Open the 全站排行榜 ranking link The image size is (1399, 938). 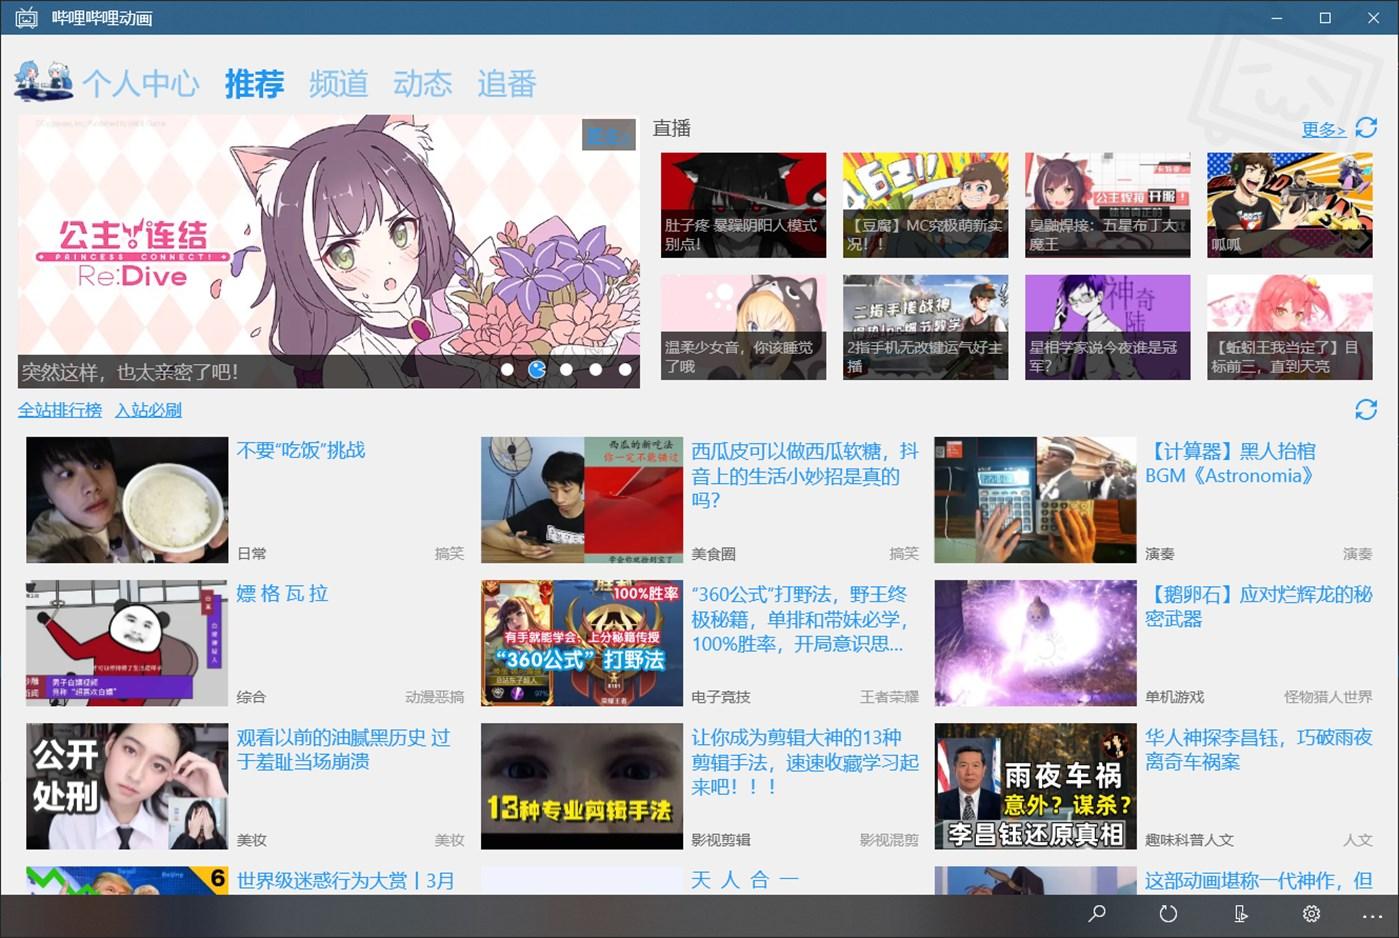60,410
